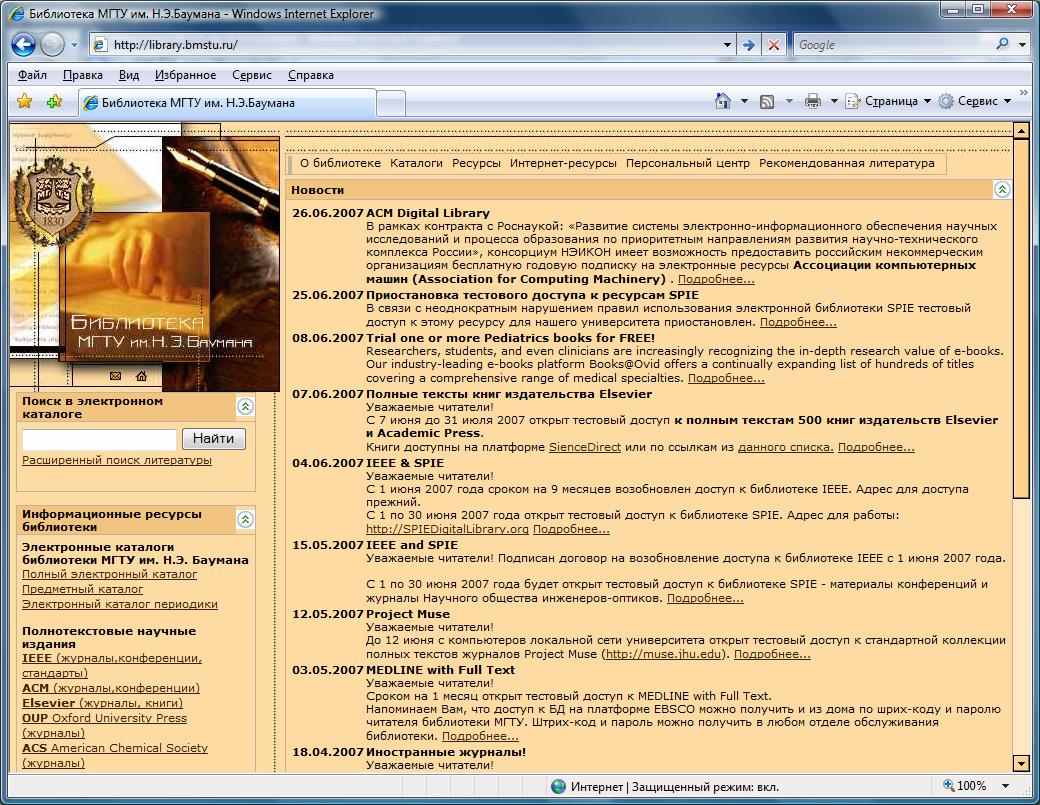The height and width of the screenshot is (805, 1040).
Task: Click the search magnifier icon
Action: pyautogui.click(x=1002, y=44)
